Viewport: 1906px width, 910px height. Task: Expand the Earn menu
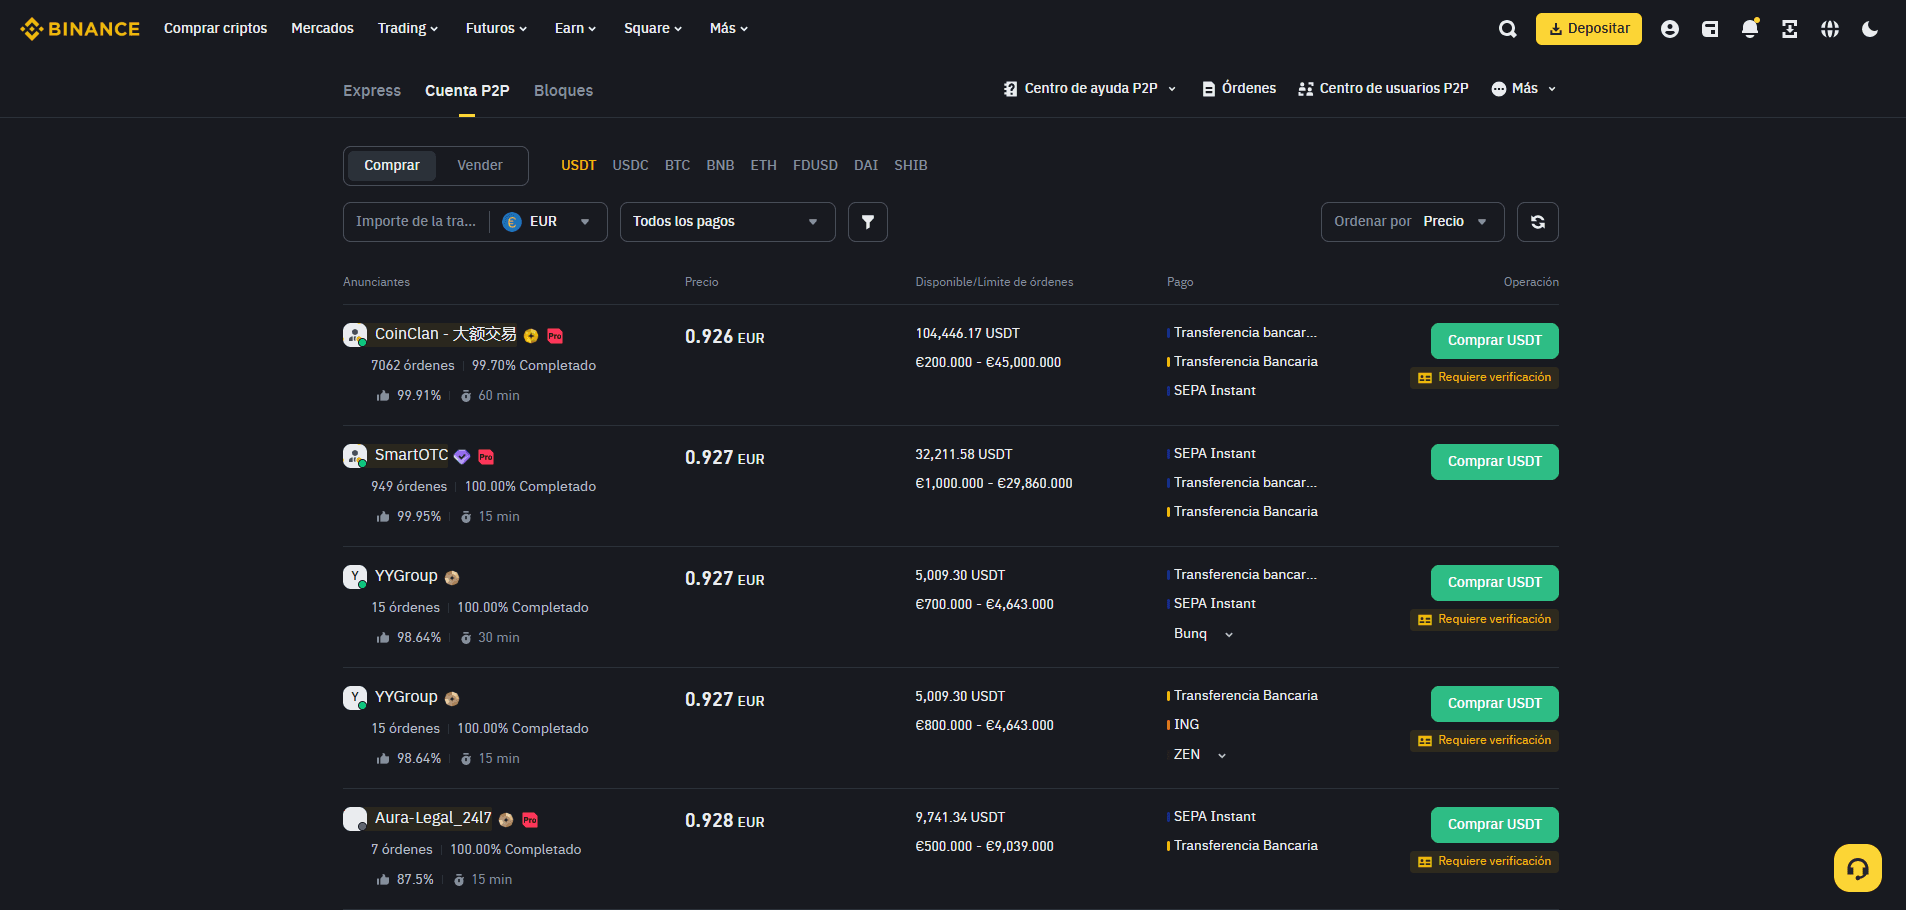(x=575, y=29)
